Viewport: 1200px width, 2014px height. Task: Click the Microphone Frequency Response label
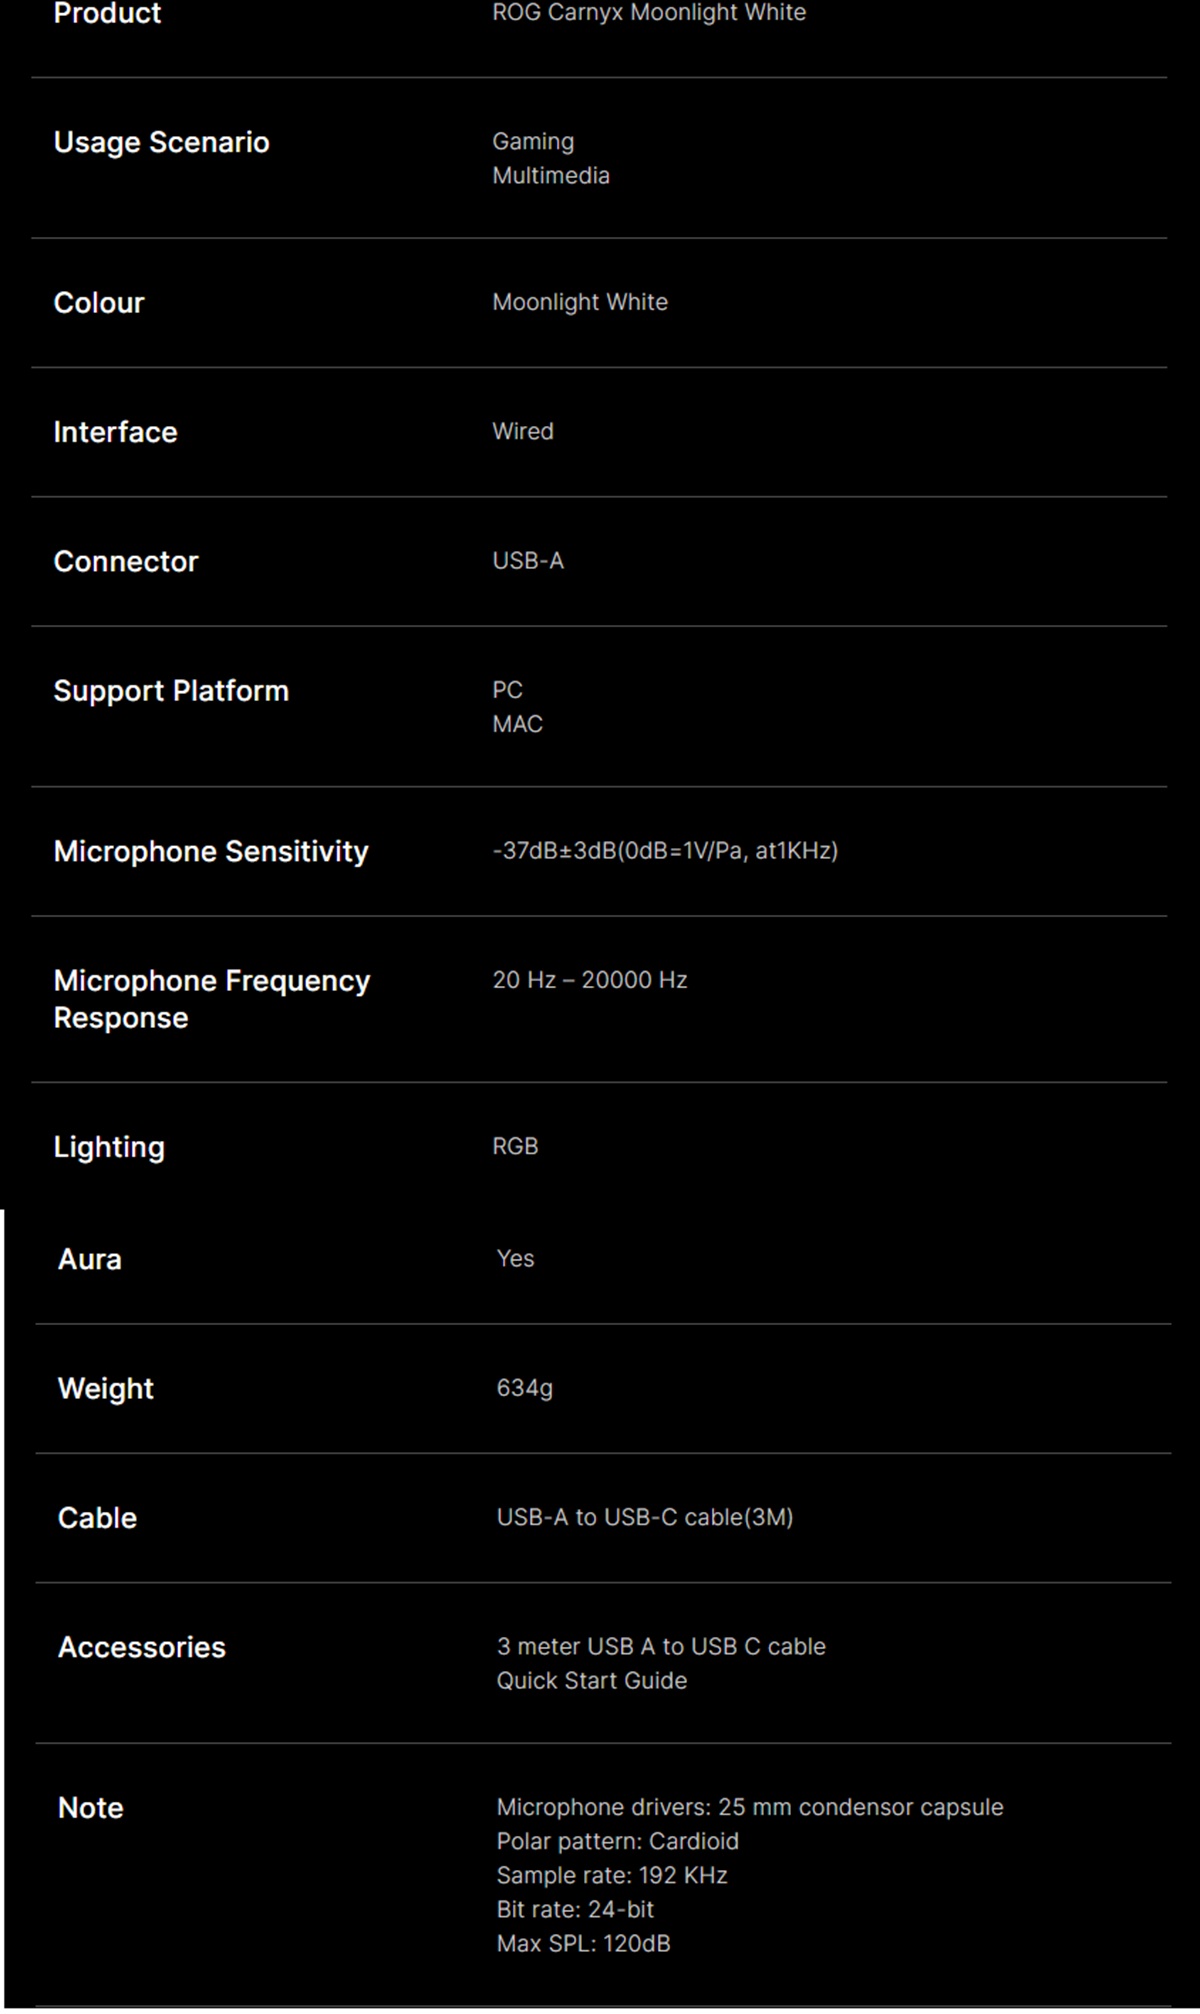click(212, 999)
